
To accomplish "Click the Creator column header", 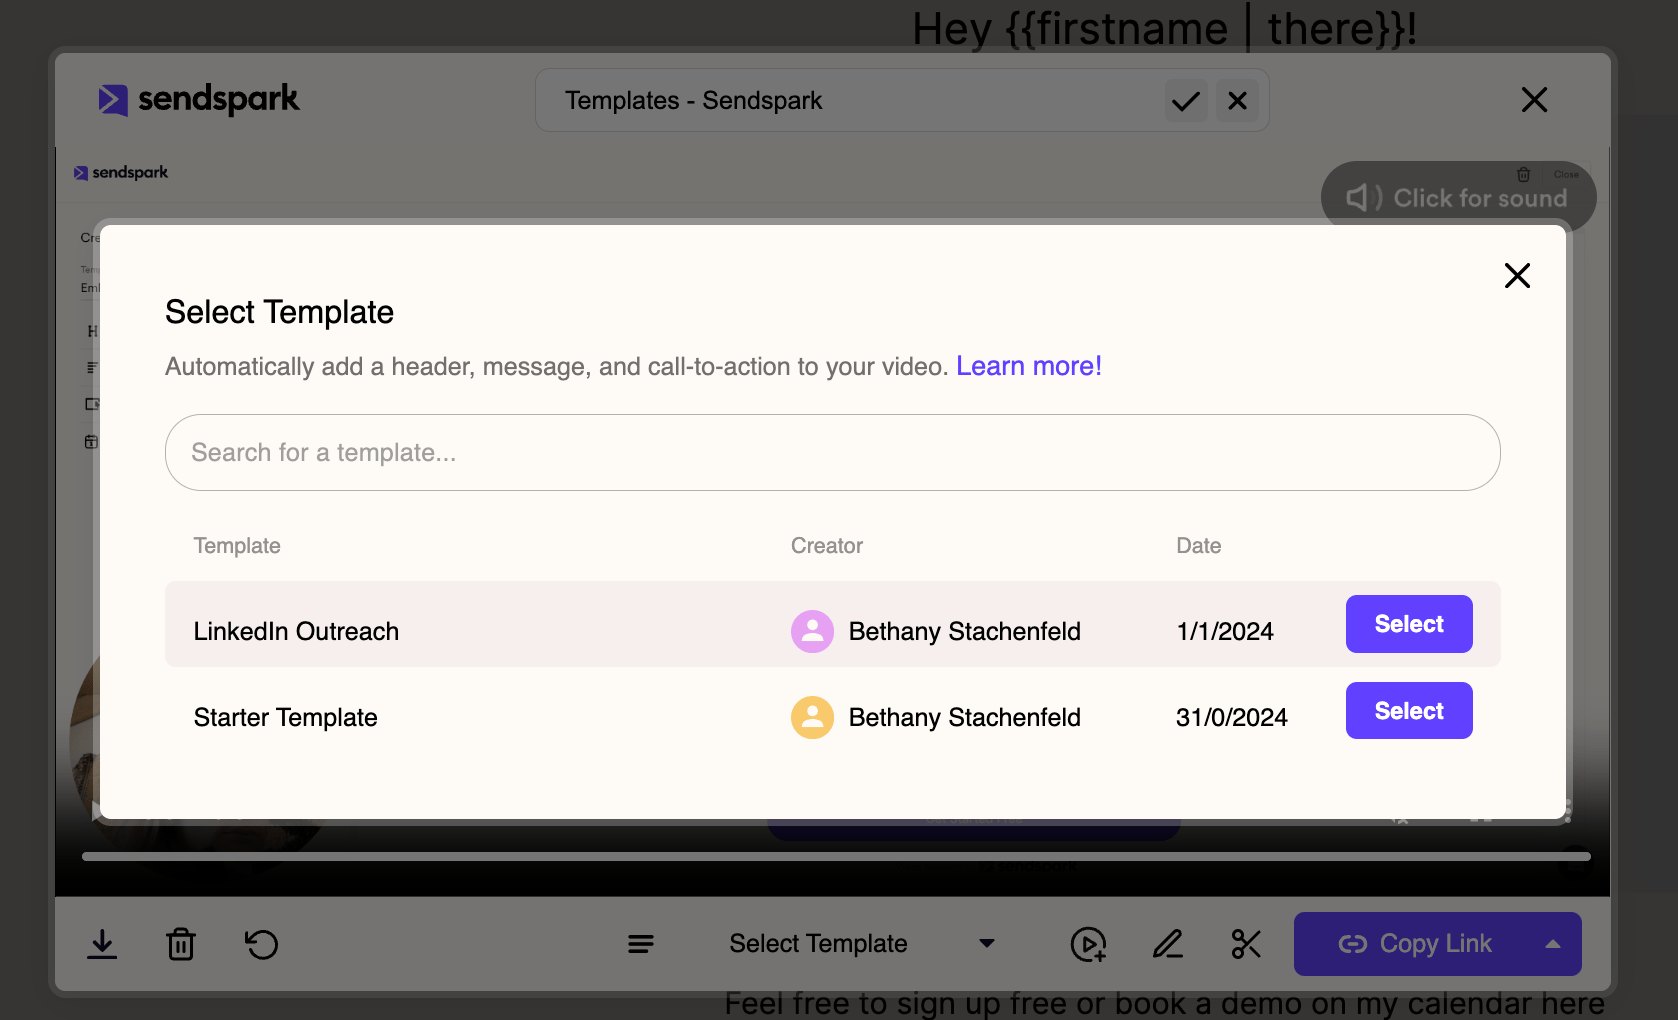I will click(x=827, y=546).
